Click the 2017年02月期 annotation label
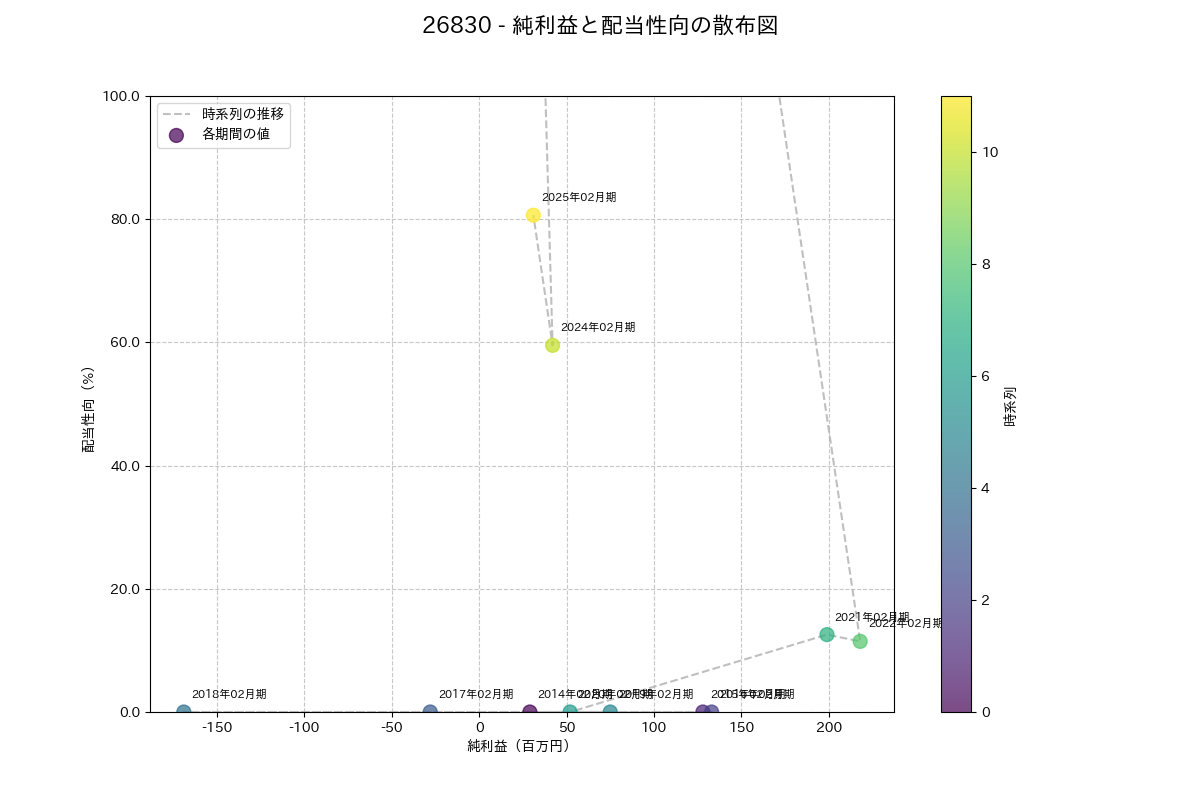The height and width of the screenshot is (800, 1200). [x=476, y=694]
